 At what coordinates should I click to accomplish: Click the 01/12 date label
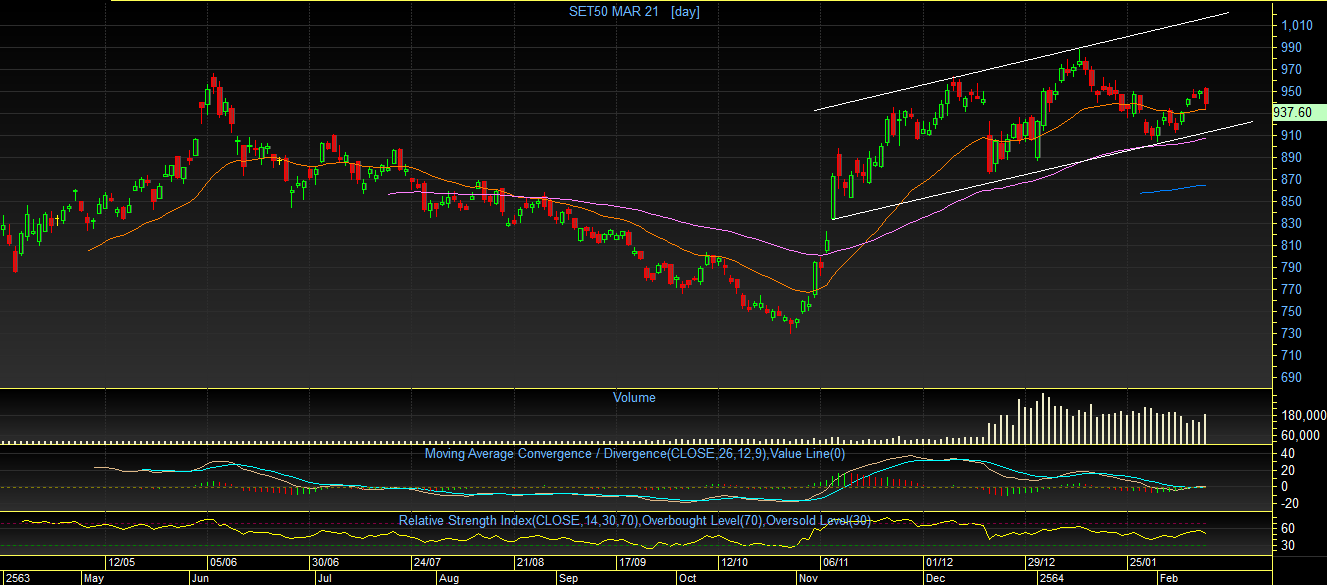click(x=938, y=562)
